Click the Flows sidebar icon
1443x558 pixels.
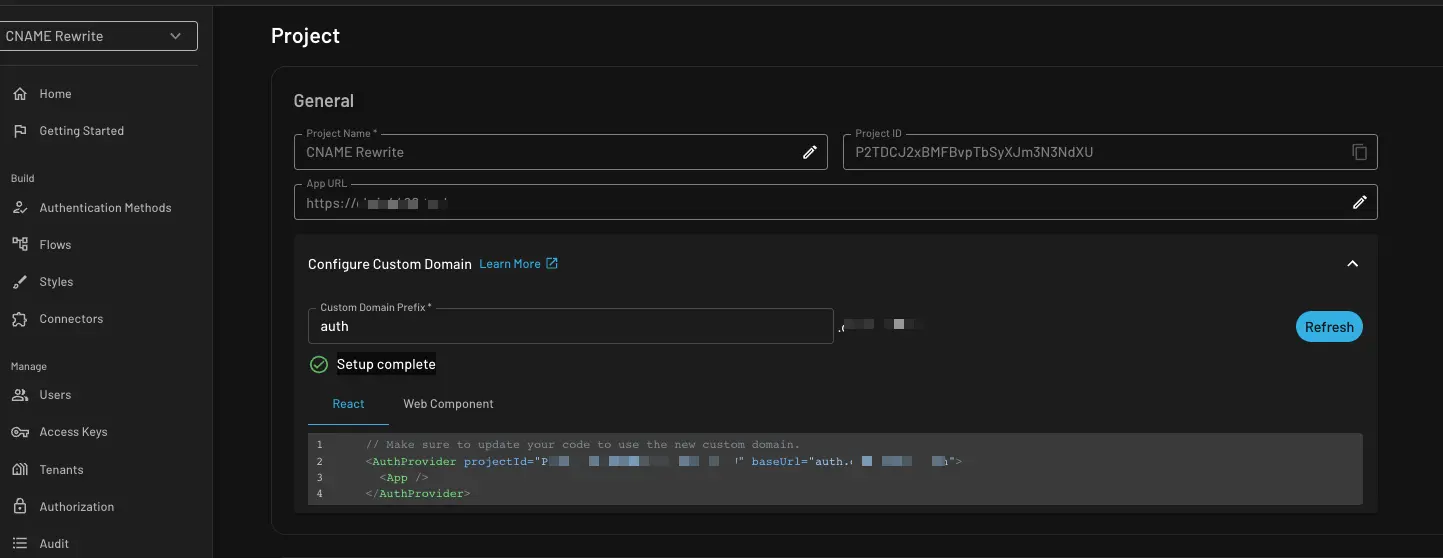[x=20, y=245]
